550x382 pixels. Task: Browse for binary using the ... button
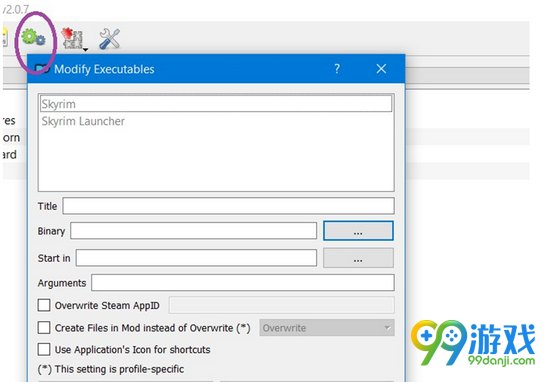(358, 231)
